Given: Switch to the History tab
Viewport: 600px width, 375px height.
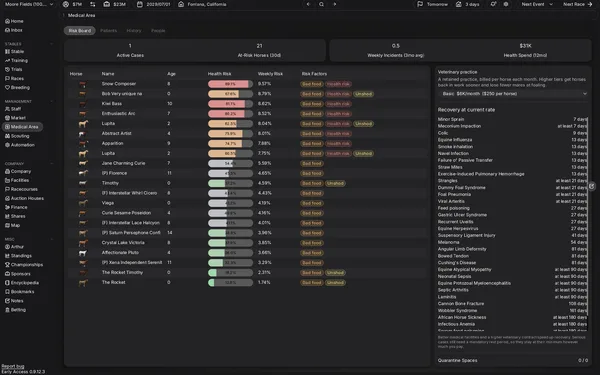Looking at the screenshot, I should [134, 31].
